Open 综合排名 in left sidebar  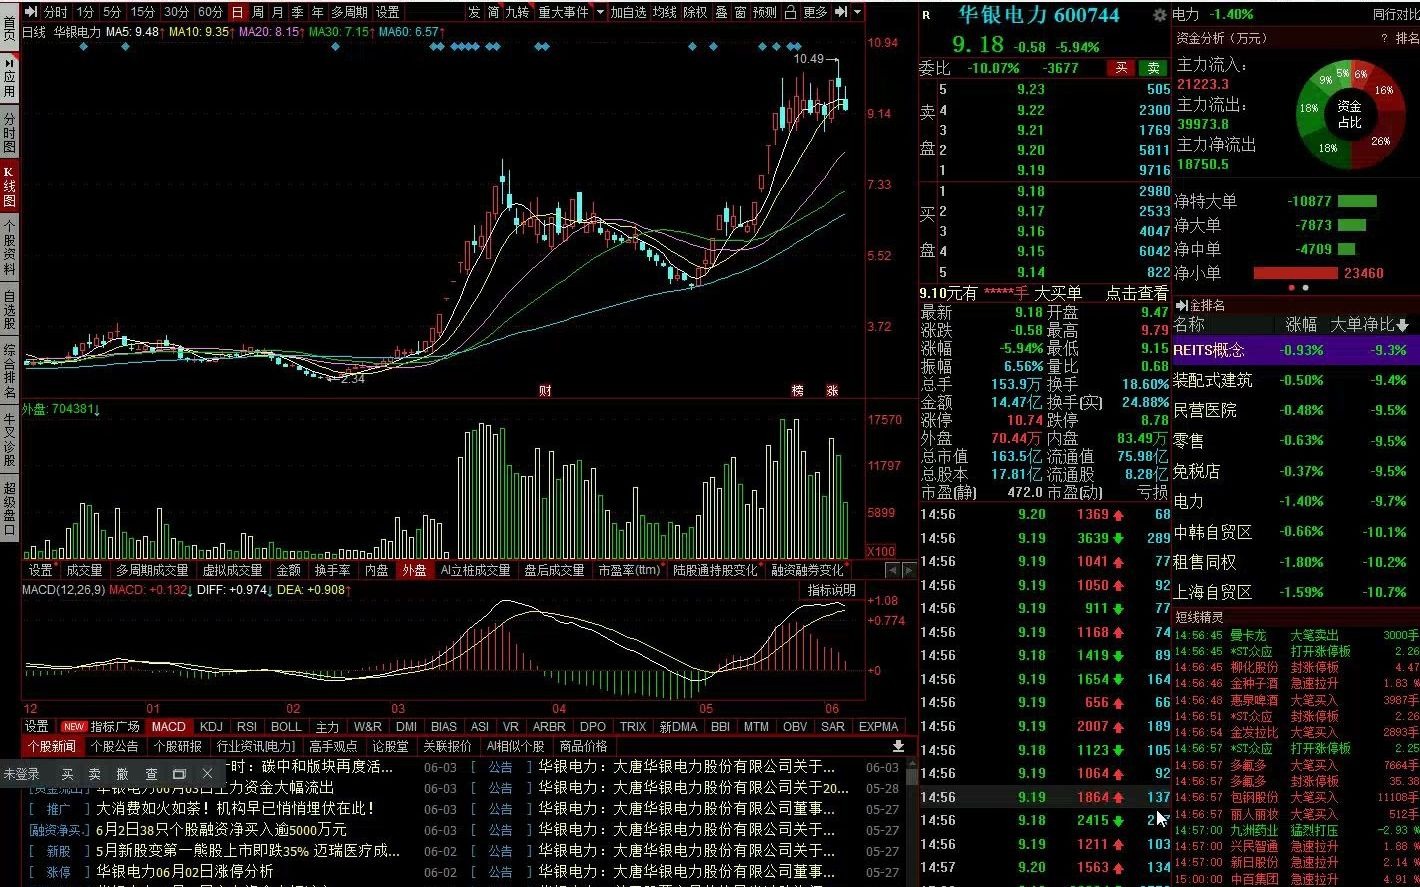pos(9,372)
